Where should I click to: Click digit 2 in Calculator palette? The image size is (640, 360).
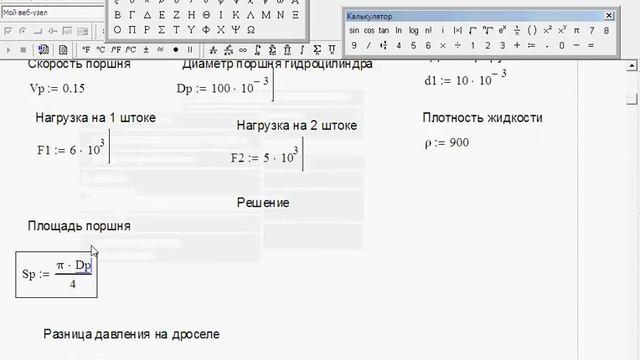coord(487,45)
